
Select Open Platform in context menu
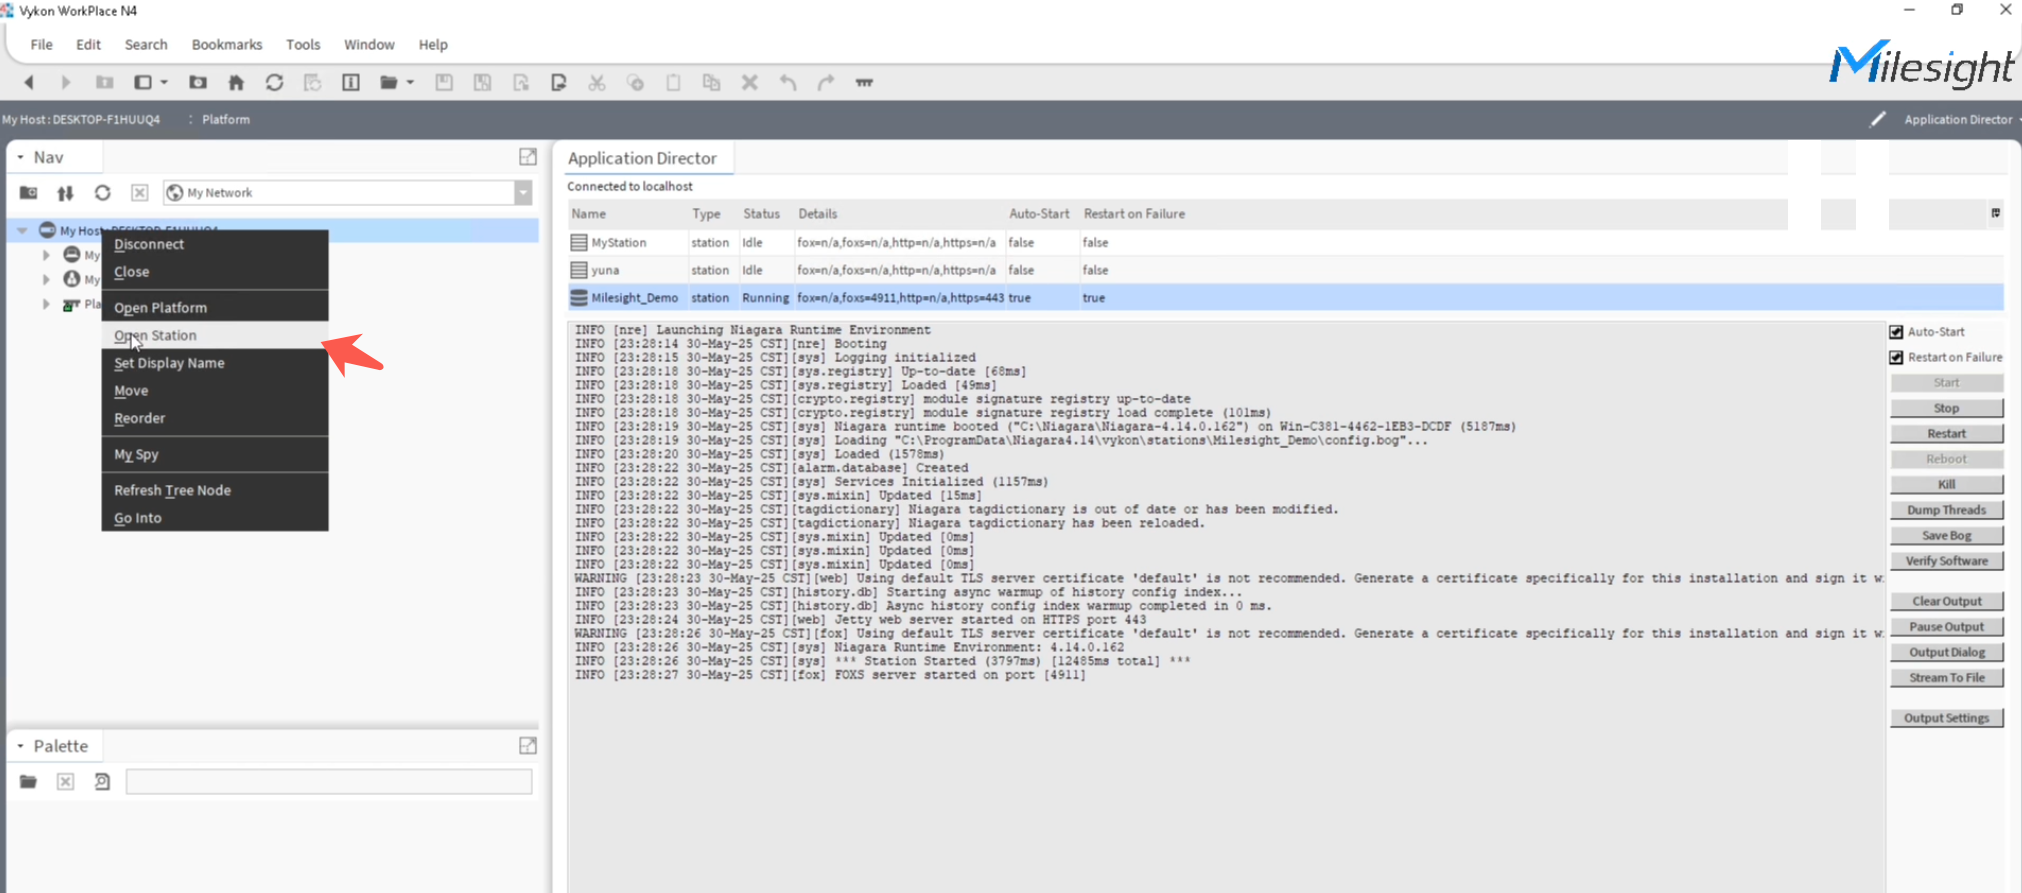215,308
